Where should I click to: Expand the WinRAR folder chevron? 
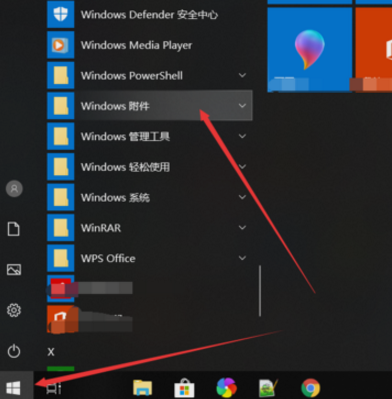(242, 228)
